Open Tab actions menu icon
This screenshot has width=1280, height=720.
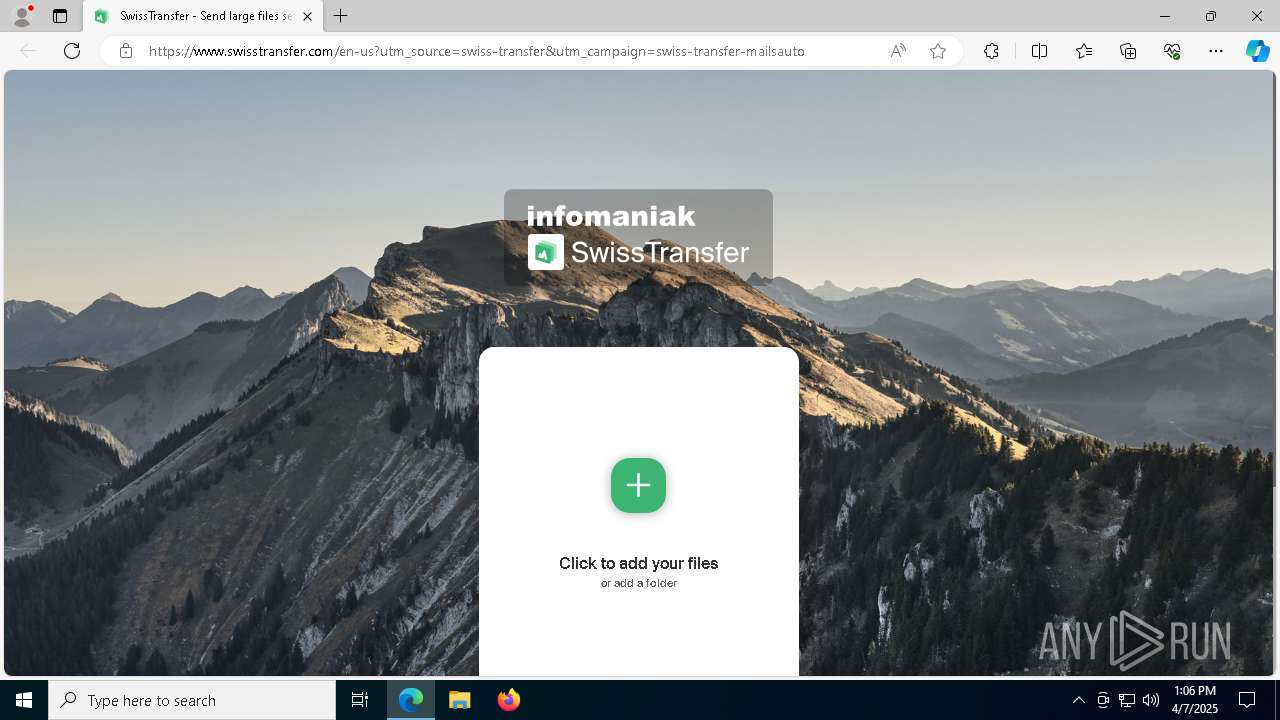click(x=60, y=16)
